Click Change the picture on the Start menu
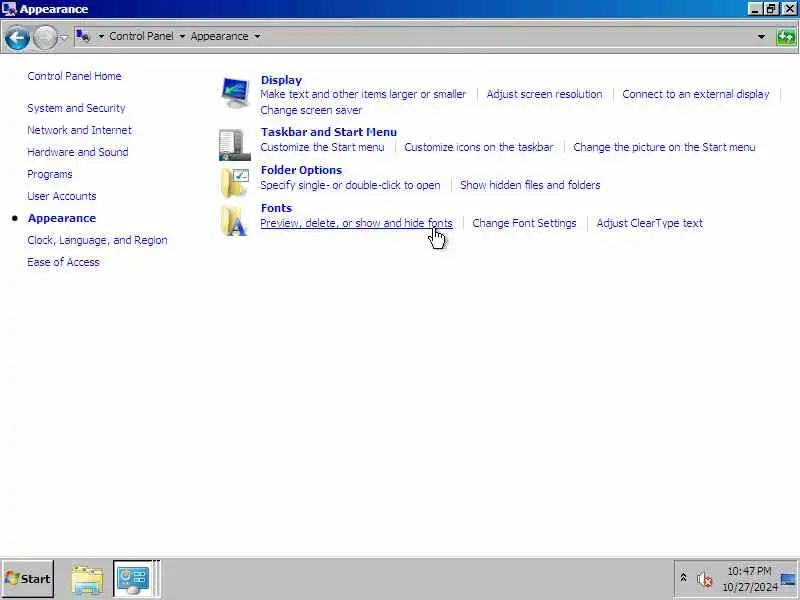Image resolution: width=800 pixels, height=600 pixels. point(664,147)
